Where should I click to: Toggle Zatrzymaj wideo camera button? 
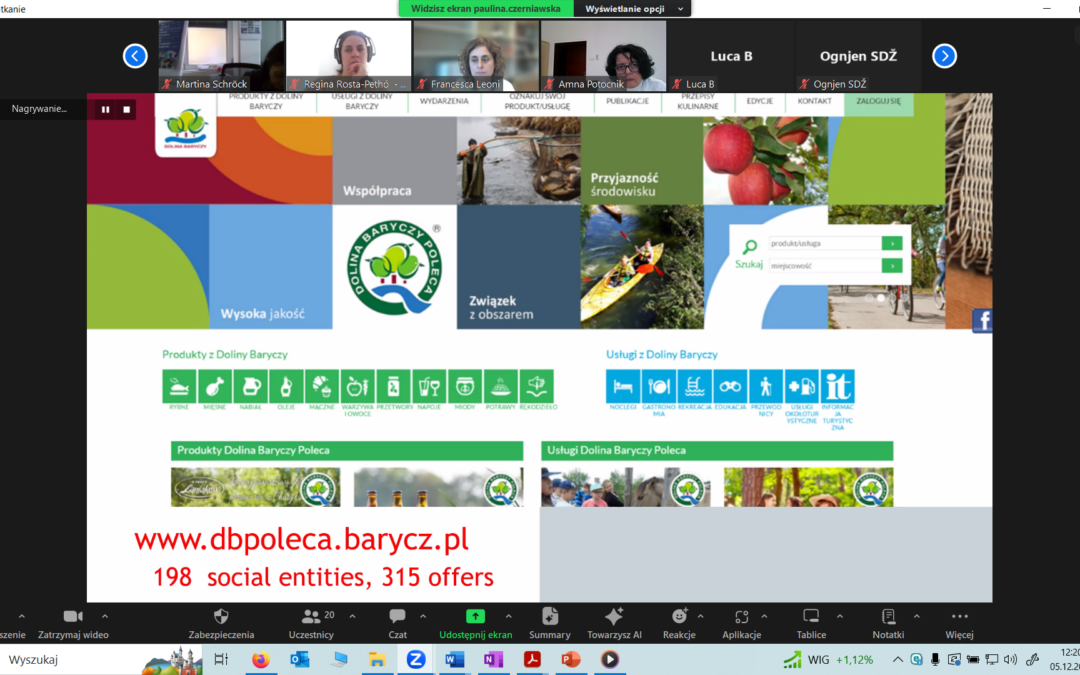click(x=72, y=617)
